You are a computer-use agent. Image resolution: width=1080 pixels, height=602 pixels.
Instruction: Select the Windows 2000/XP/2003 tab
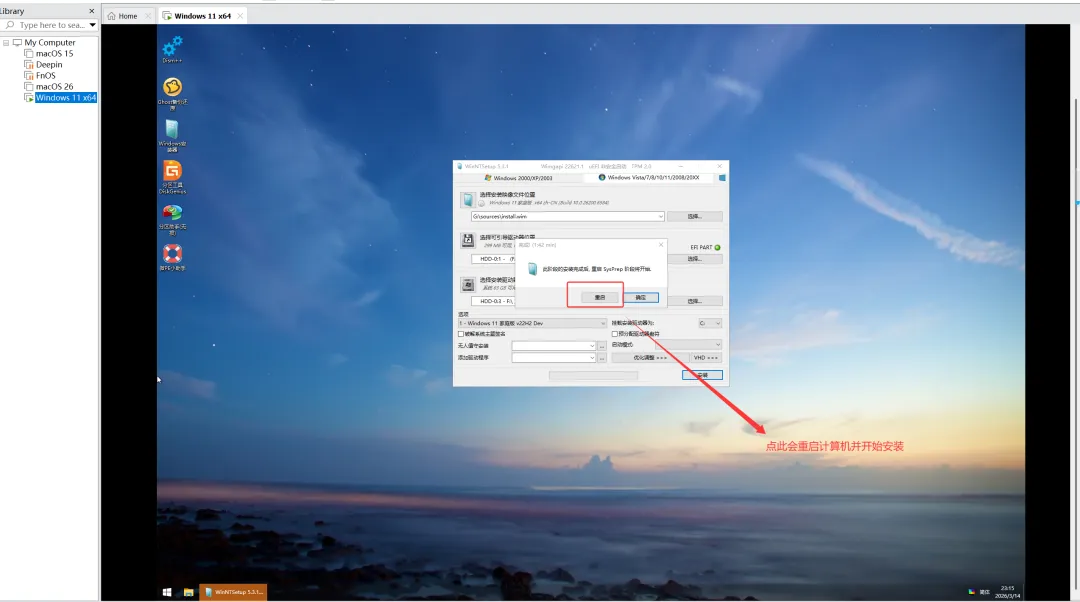click(518, 178)
